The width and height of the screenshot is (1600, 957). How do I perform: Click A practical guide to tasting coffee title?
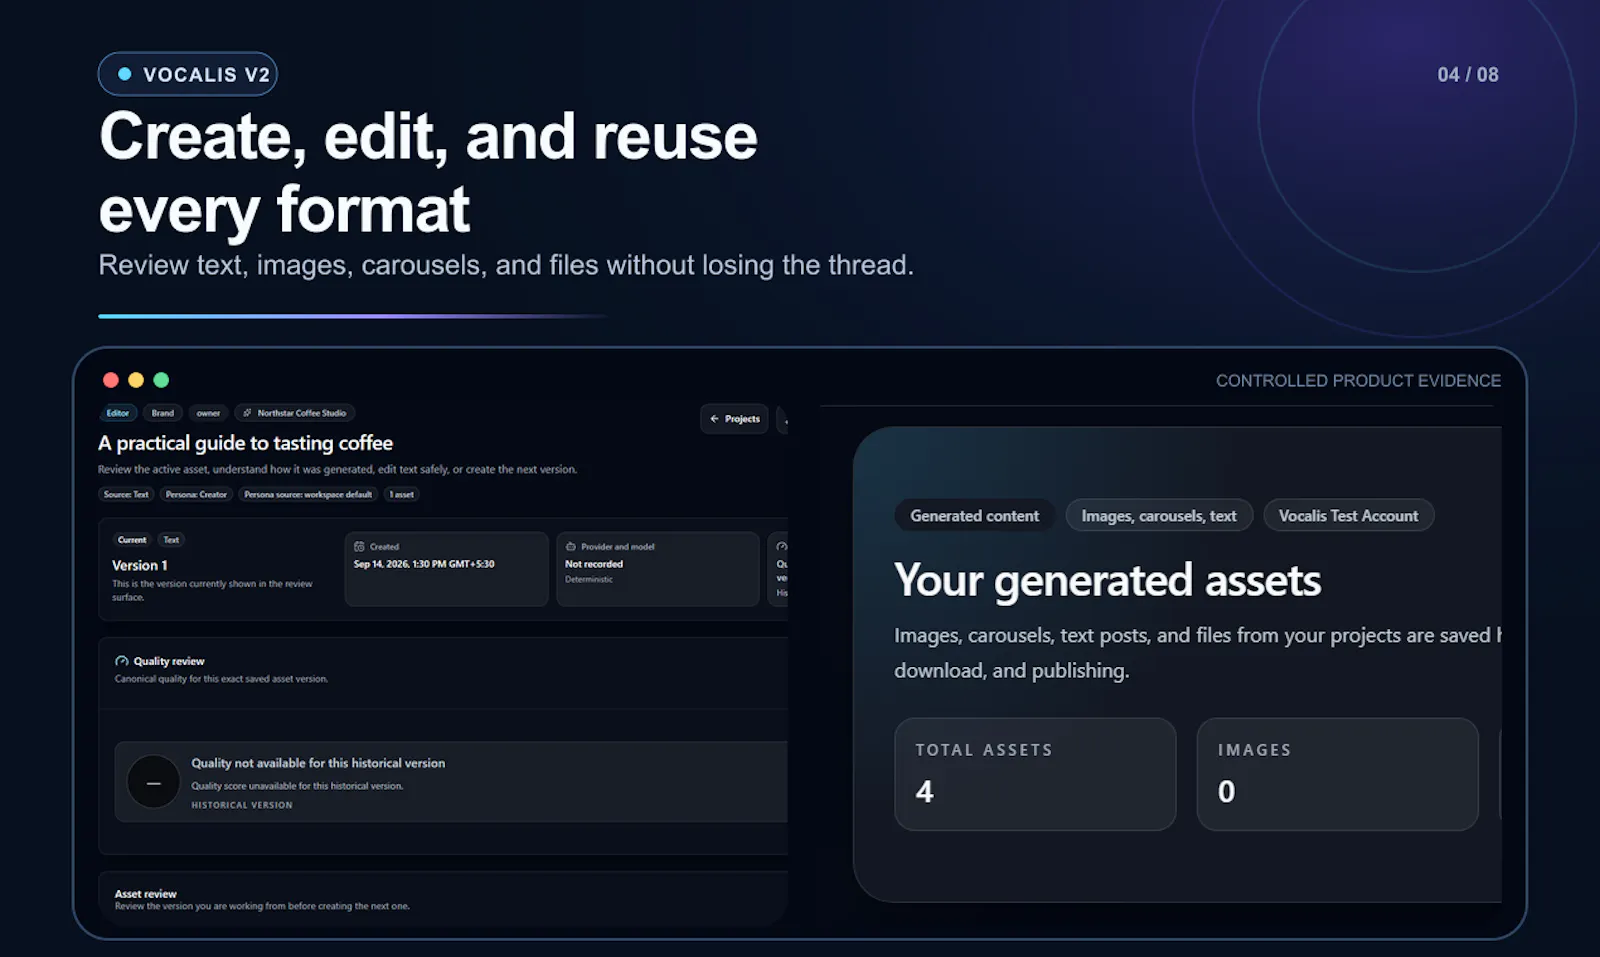pyautogui.click(x=245, y=443)
